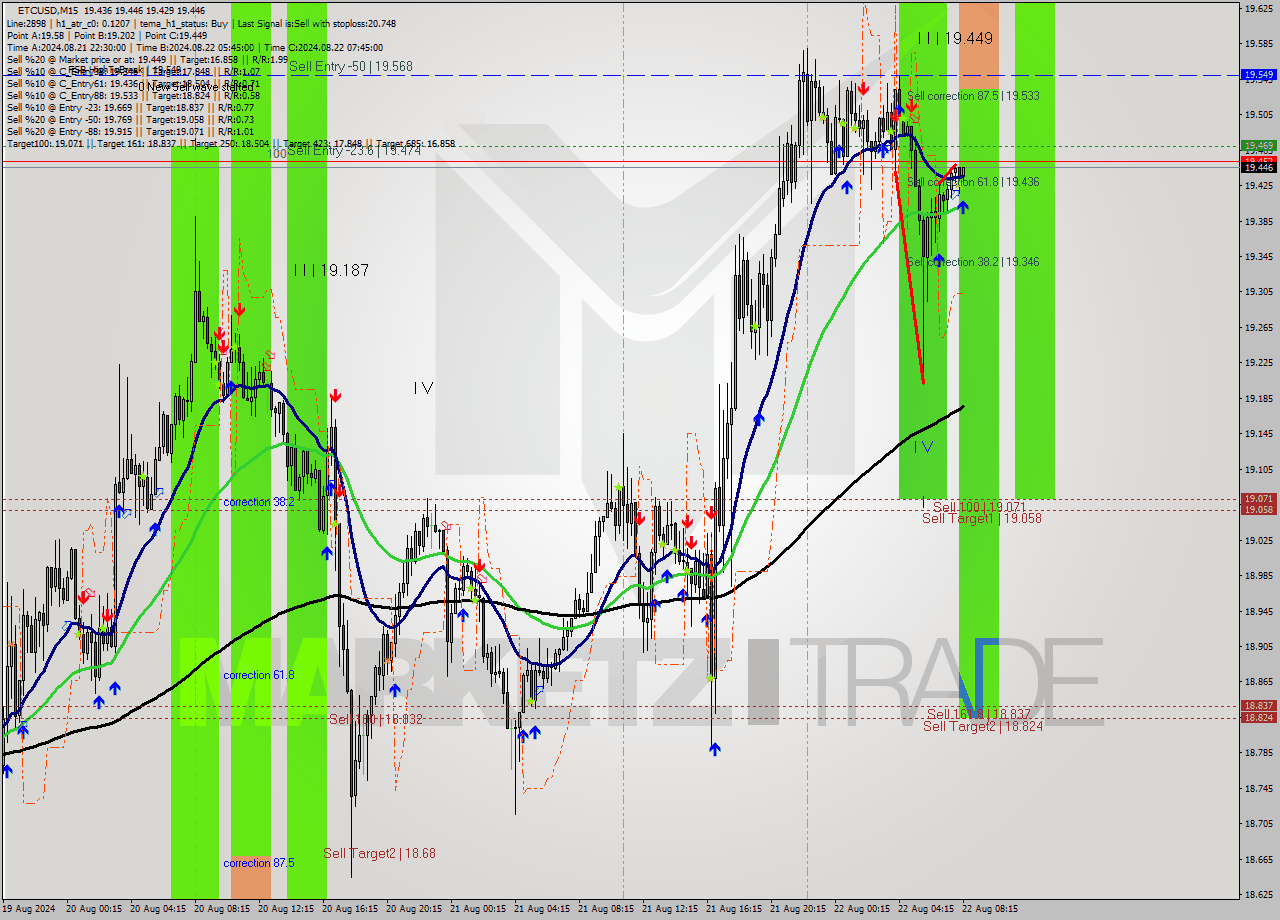Click the 'Sell Entry -50 | 19.568' label

pos(350,66)
